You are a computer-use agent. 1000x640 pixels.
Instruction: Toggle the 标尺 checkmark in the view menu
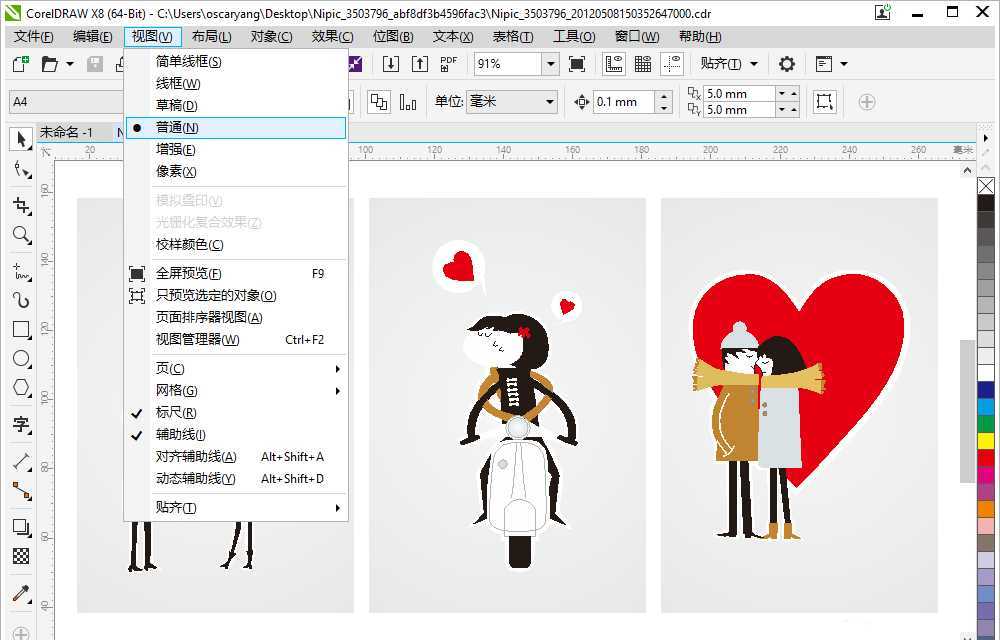175,412
